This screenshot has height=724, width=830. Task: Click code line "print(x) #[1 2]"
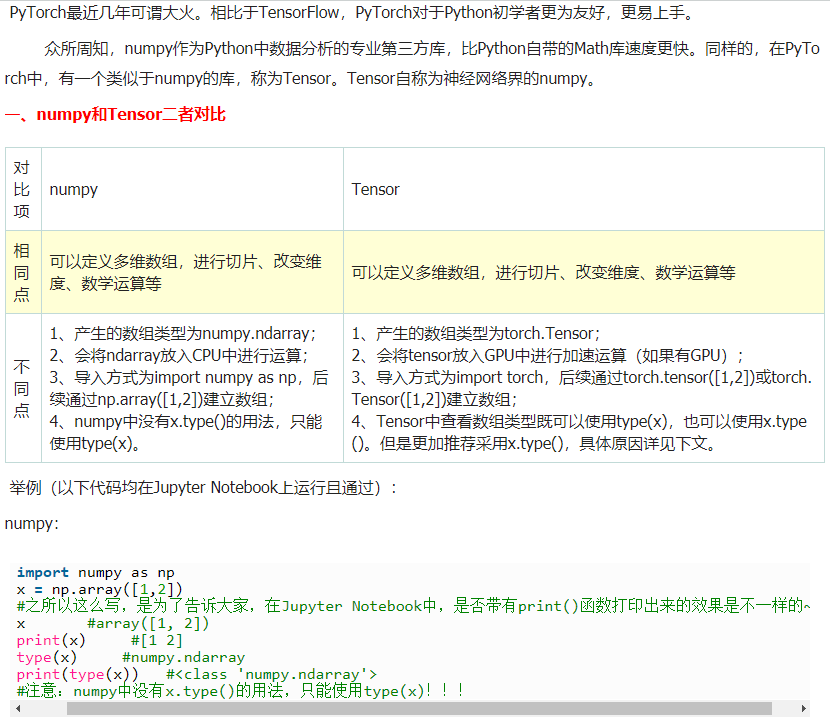(100, 640)
